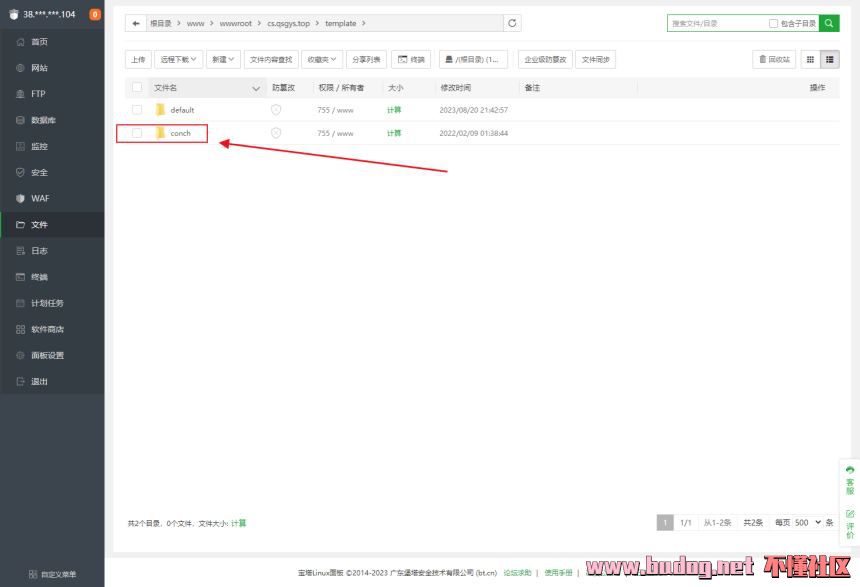Open the 每页 500 page size dropdown

[807, 522]
